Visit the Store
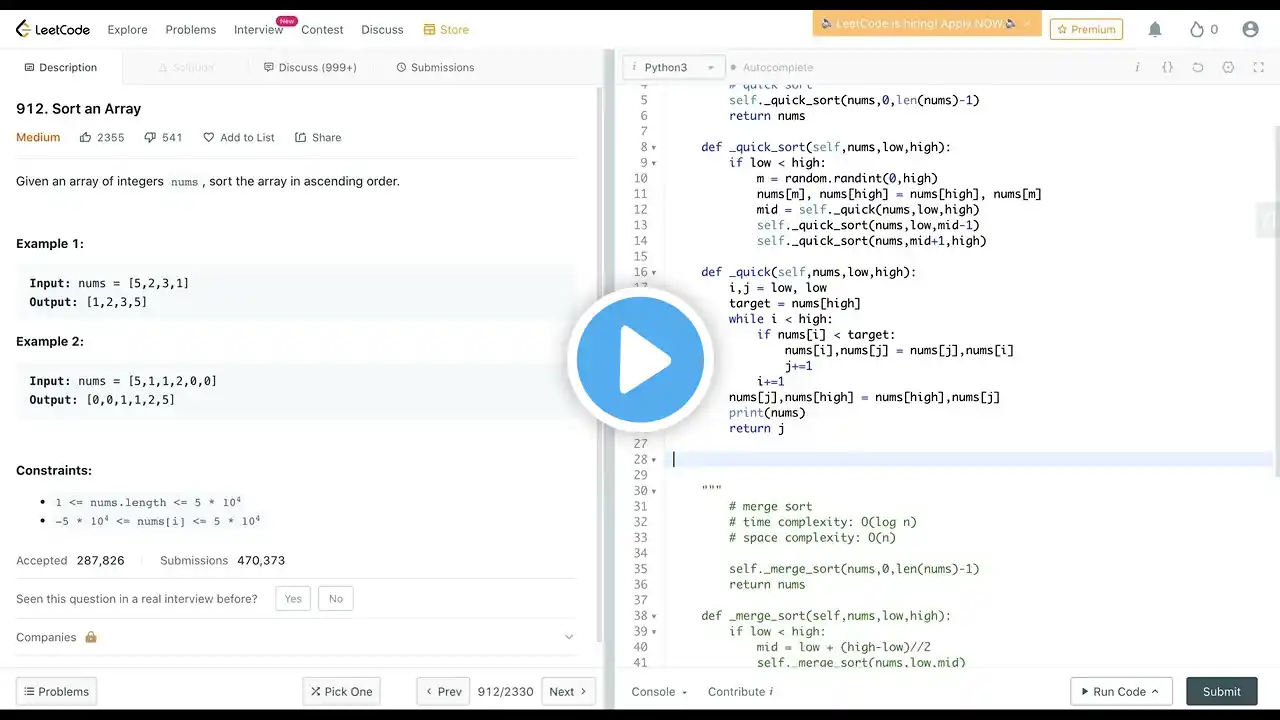Screen dimensions: 1280x720 446,30
